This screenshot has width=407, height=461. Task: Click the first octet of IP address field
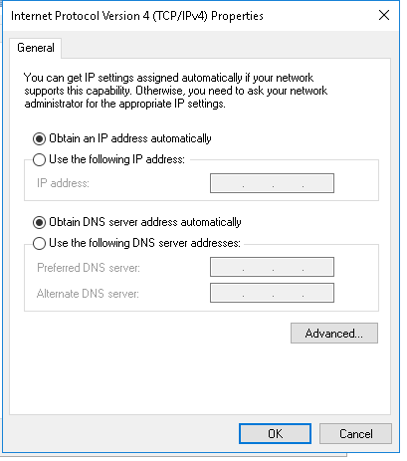[227, 183]
